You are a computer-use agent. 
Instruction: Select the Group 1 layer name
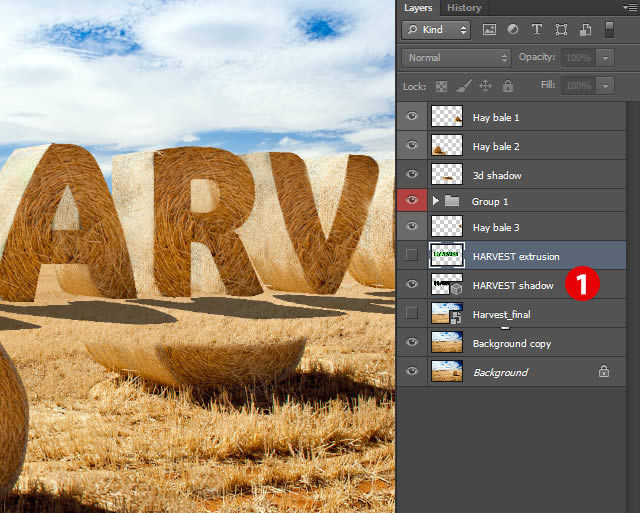(x=490, y=202)
